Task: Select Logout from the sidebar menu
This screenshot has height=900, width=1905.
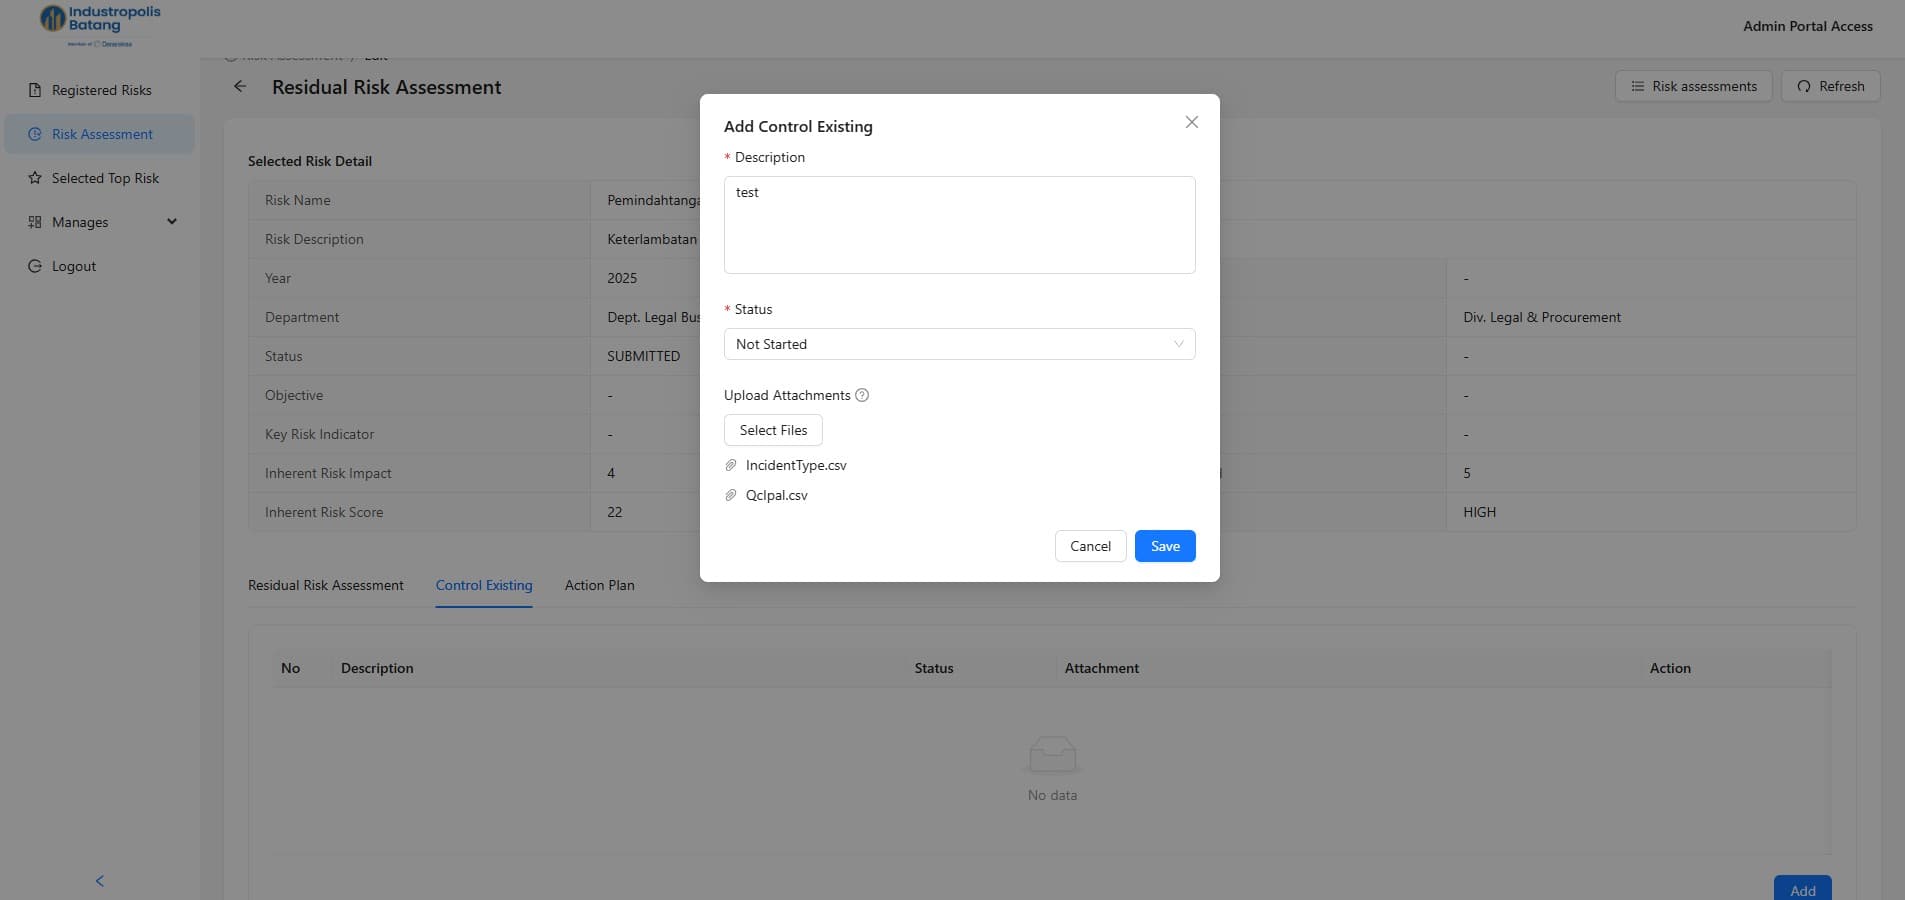Action: pos(100,266)
